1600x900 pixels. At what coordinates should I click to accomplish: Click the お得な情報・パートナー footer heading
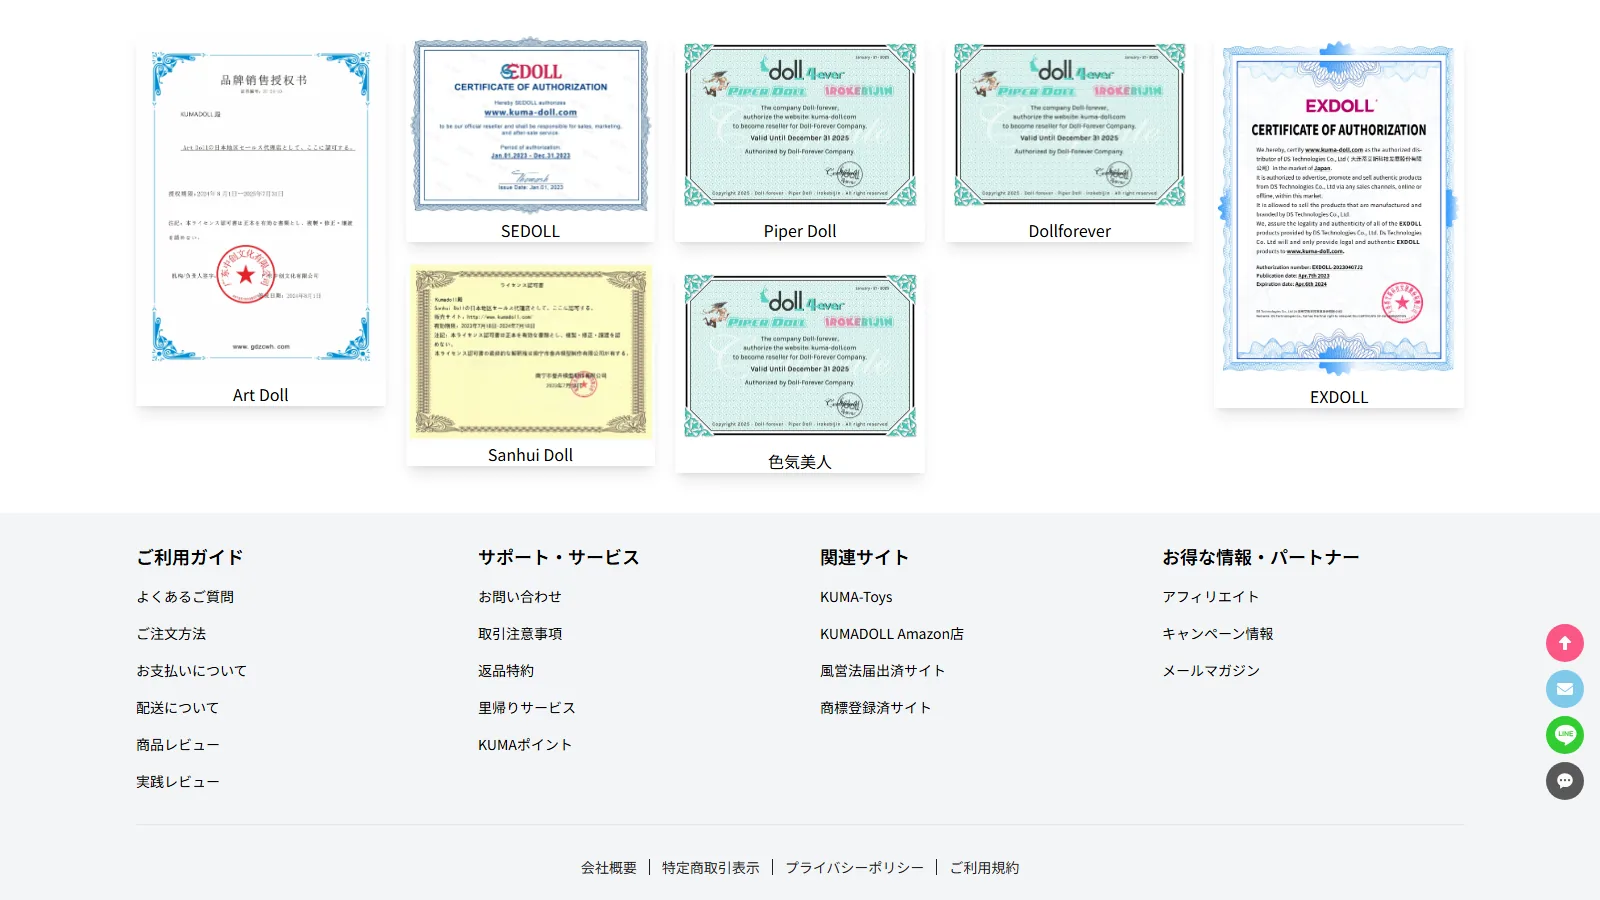pos(1261,557)
